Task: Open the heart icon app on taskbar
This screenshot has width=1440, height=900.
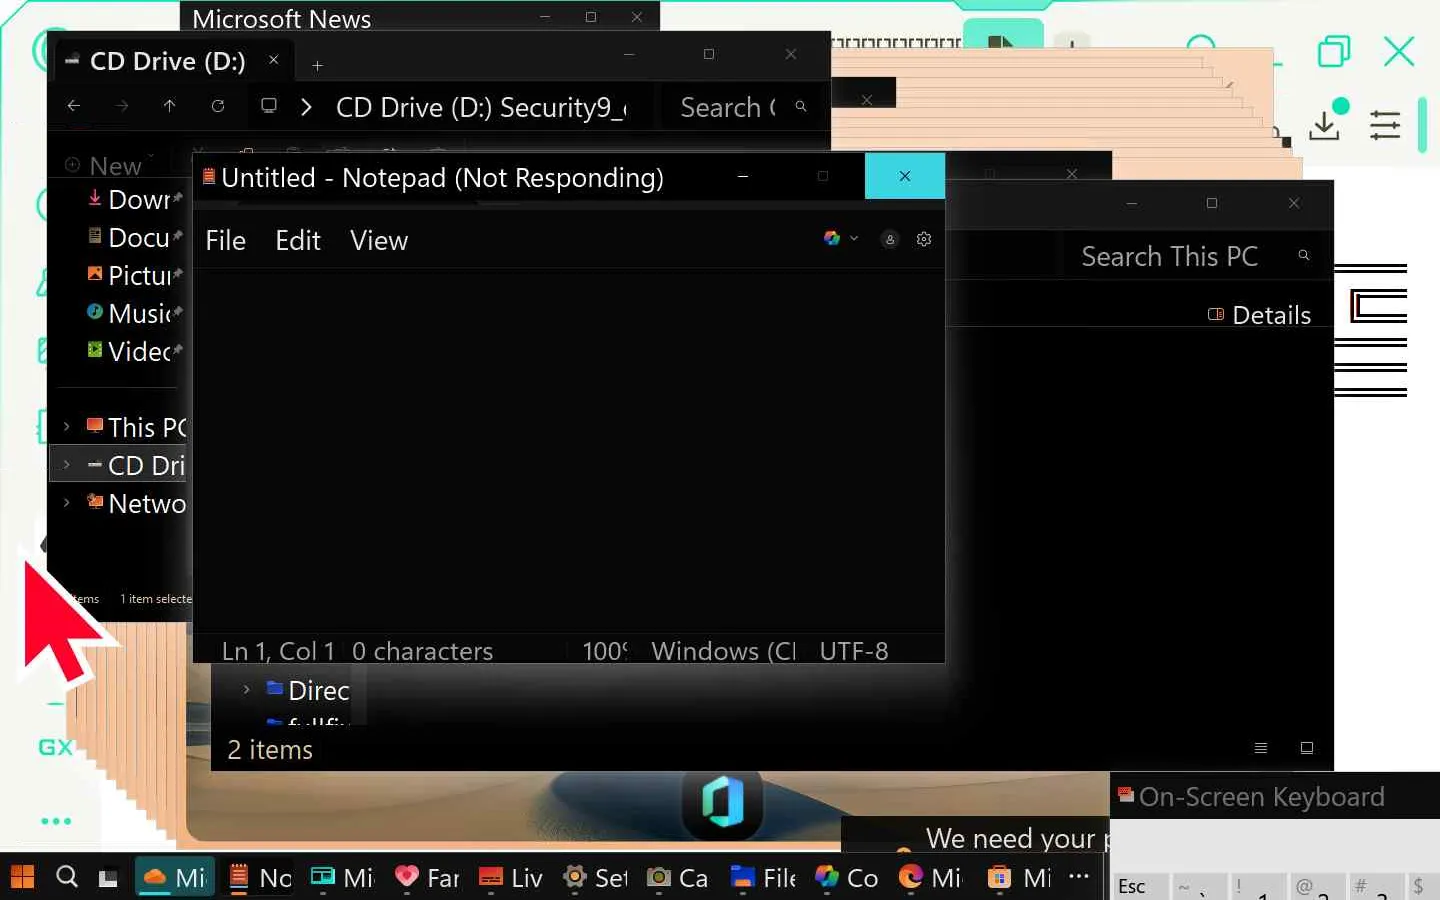Action: coord(427,878)
